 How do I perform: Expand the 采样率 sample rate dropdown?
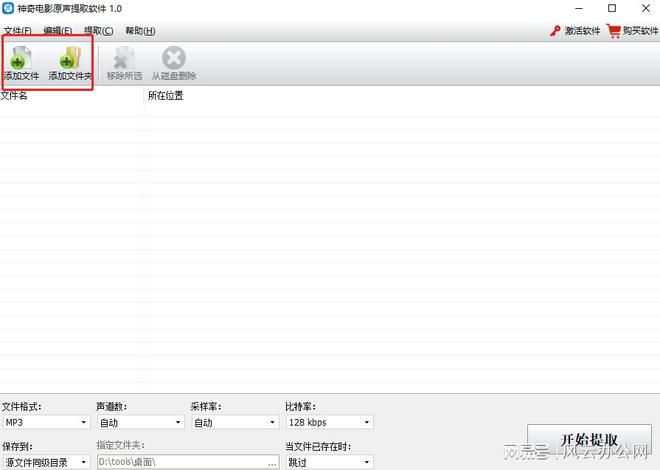[x=235, y=422]
